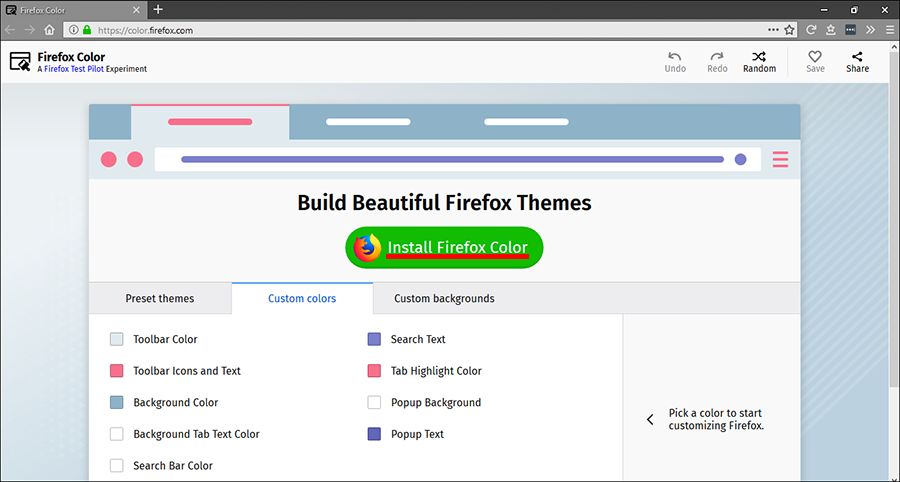The height and width of the screenshot is (482, 900).
Task: Pick the Background Tab Text Color swatch
Action: point(117,434)
